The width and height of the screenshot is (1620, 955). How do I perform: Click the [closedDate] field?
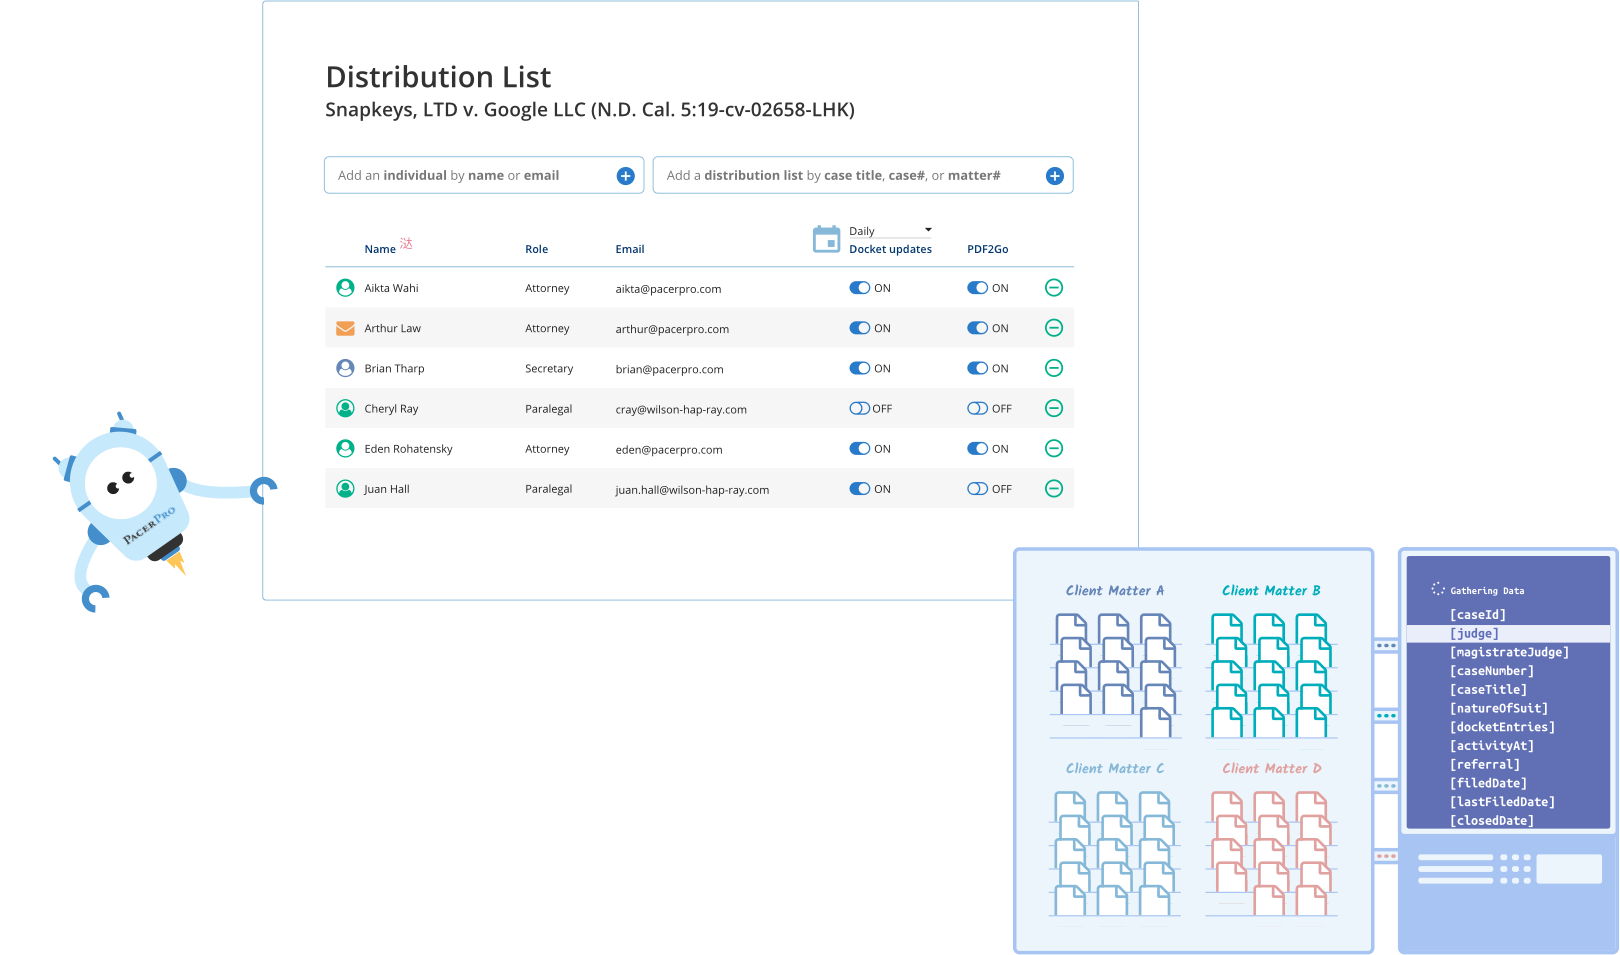click(x=1492, y=821)
